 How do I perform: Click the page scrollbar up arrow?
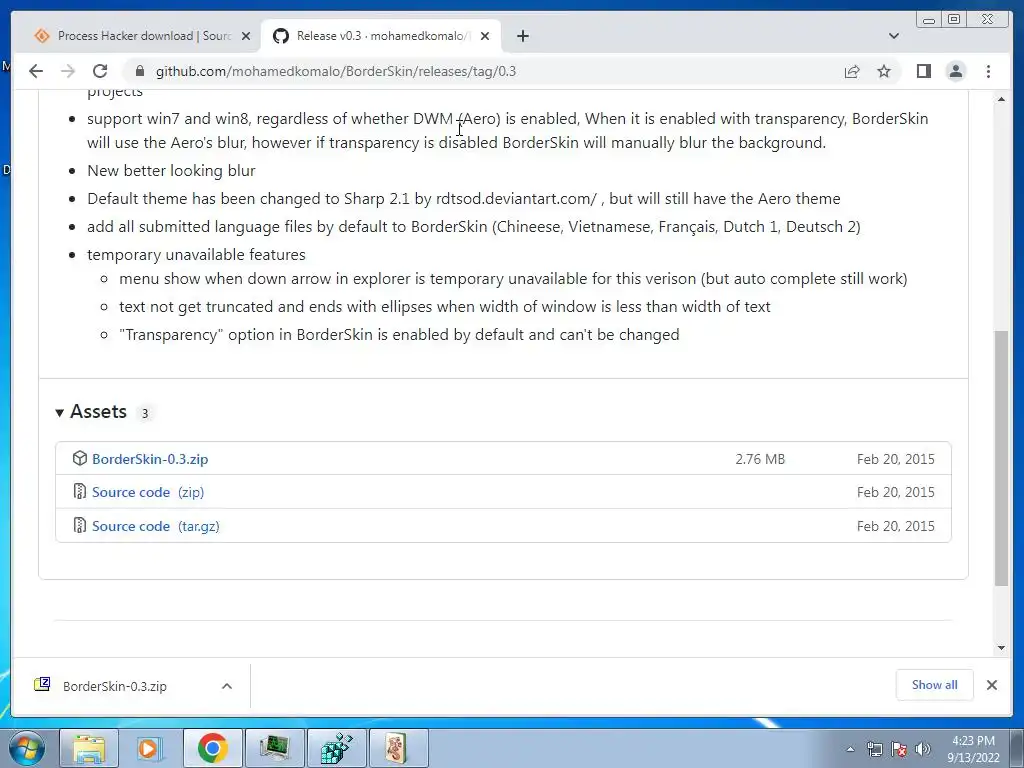(1001, 99)
